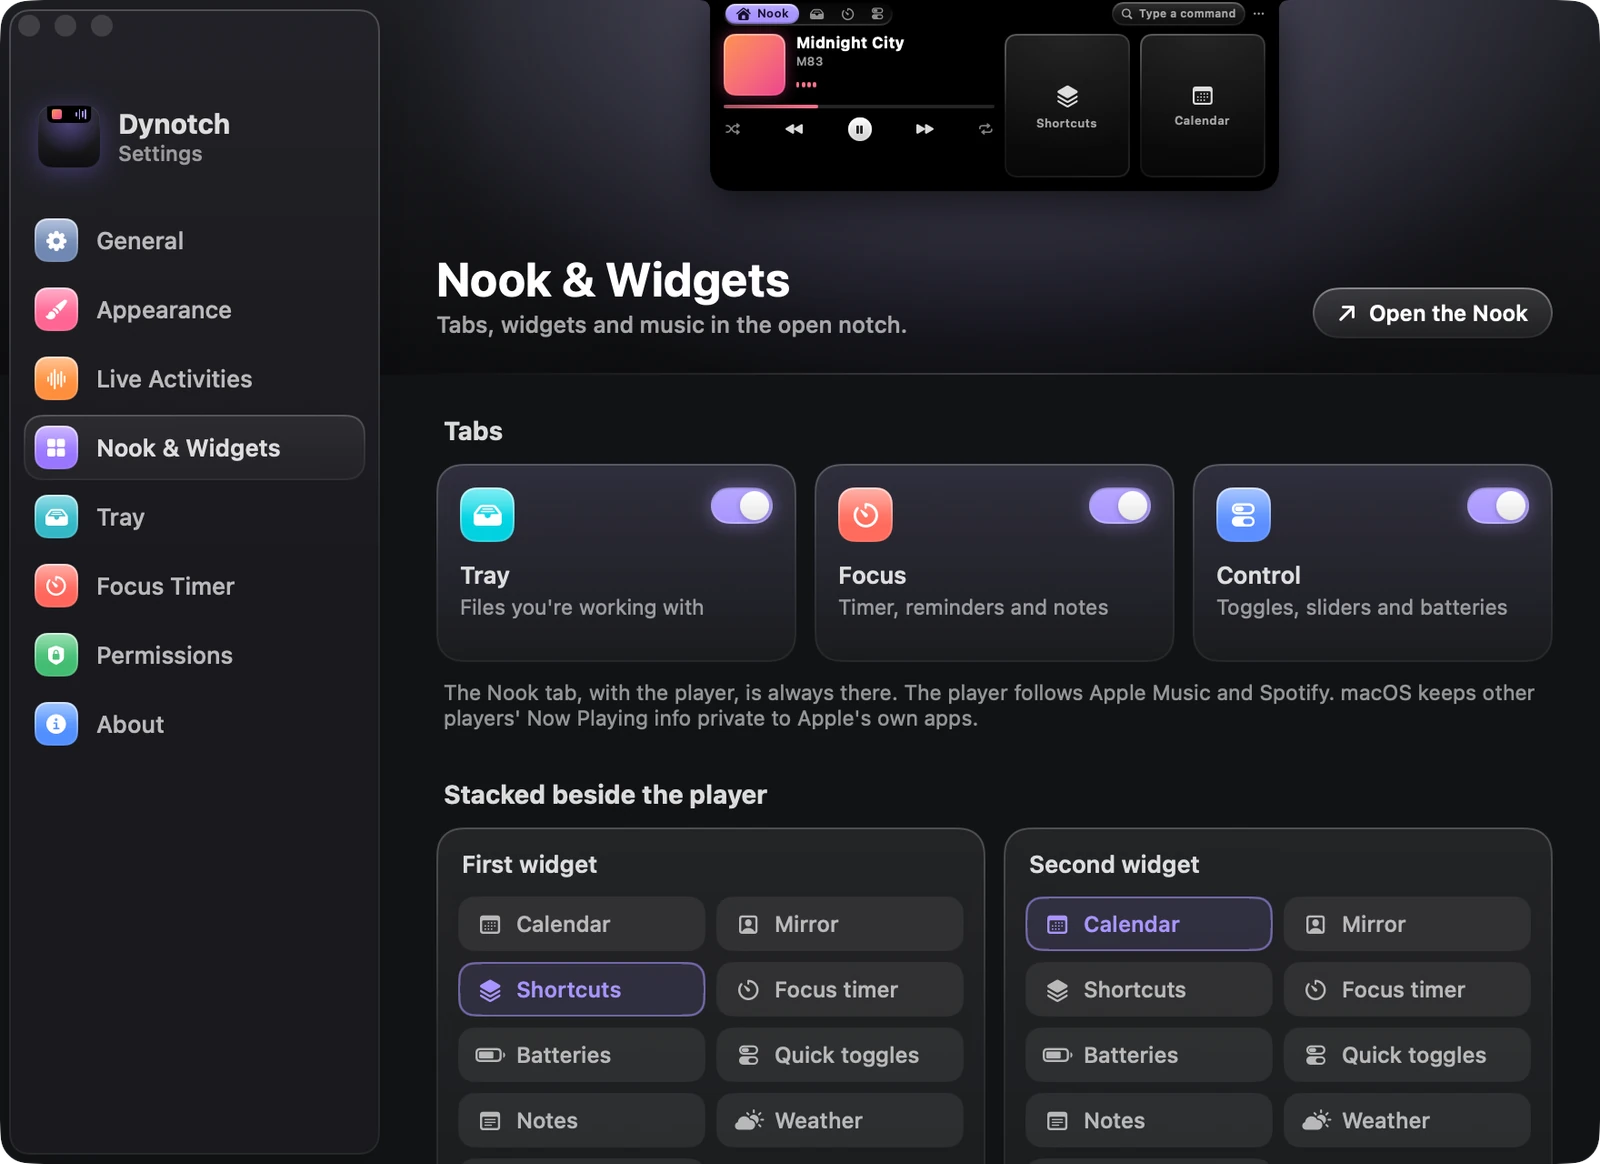Viewport: 1600px width, 1164px height.
Task: Shuffle the music in notch preview
Action: tap(733, 129)
